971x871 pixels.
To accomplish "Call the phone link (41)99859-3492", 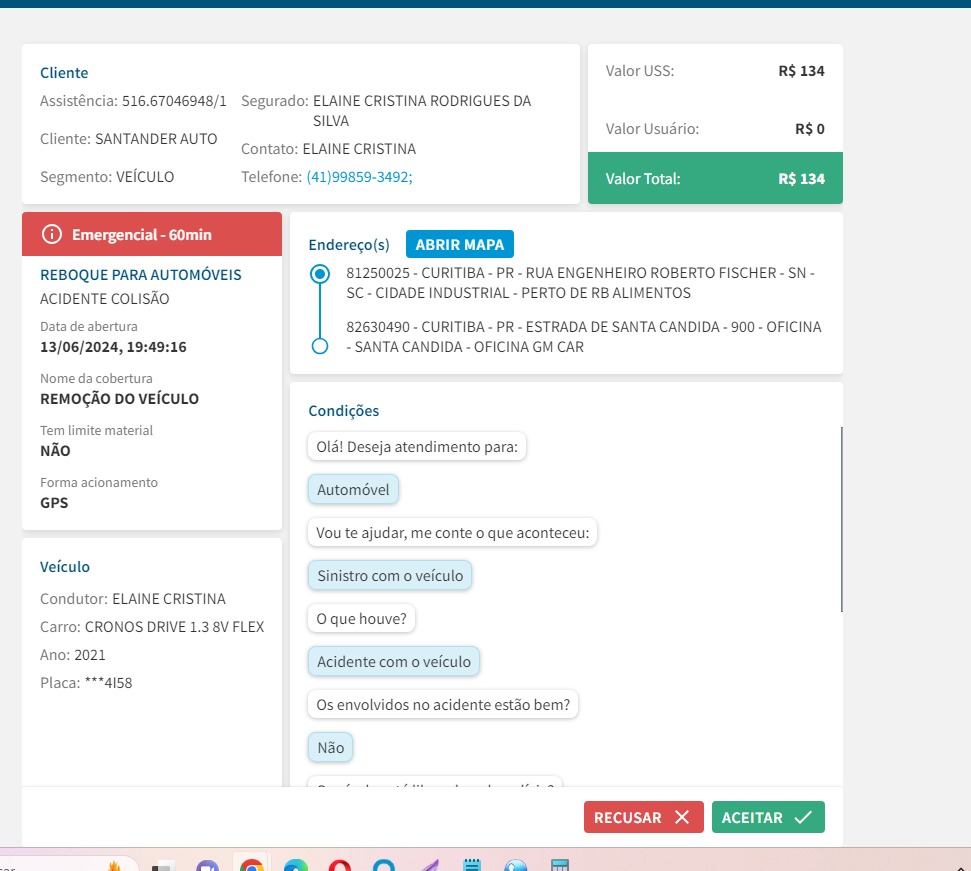I will pos(359,177).
